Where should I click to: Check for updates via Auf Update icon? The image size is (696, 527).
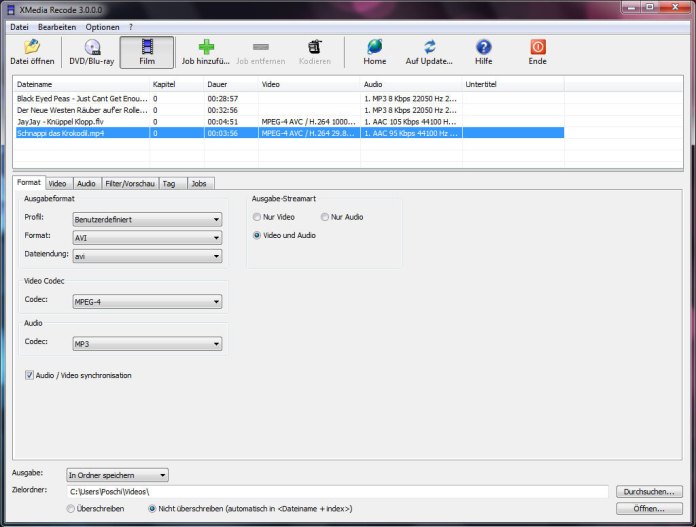pos(429,47)
